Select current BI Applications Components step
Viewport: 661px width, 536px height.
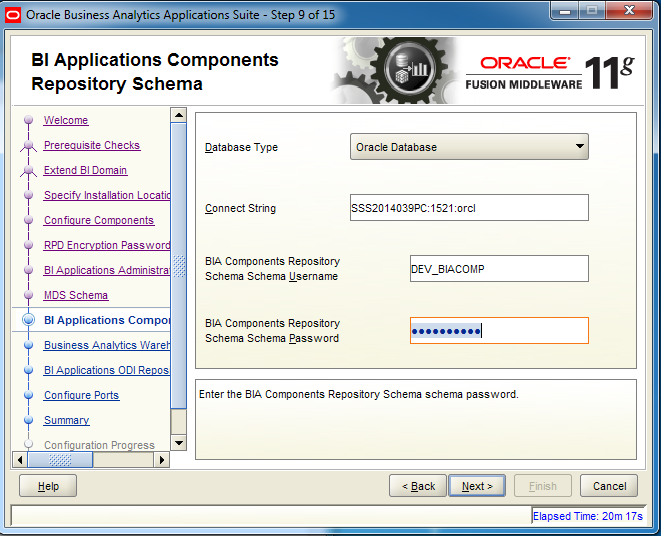107,320
